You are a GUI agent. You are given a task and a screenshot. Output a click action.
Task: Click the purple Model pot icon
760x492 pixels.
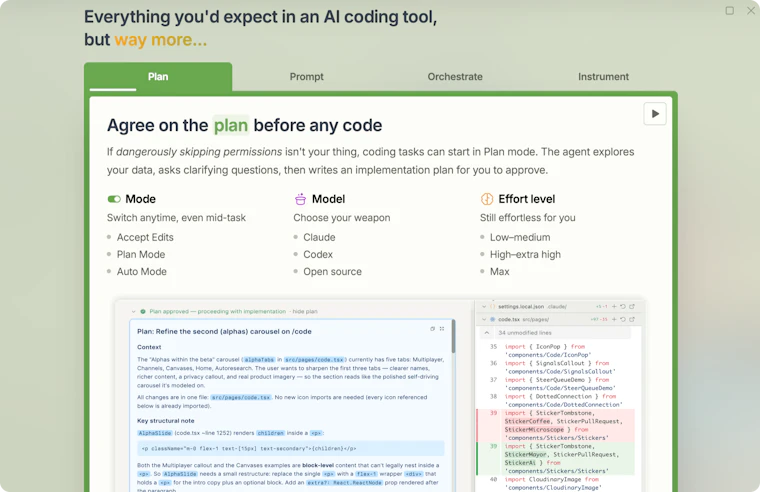pos(301,199)
